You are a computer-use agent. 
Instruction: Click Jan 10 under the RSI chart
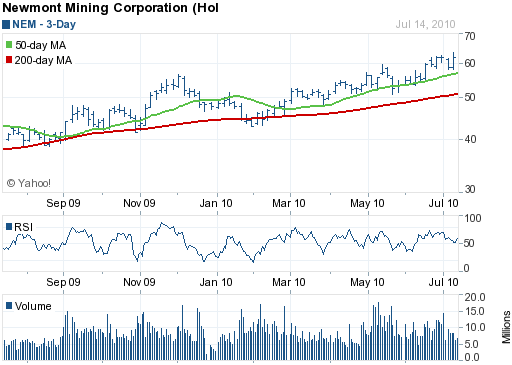(x=216, y=282)
